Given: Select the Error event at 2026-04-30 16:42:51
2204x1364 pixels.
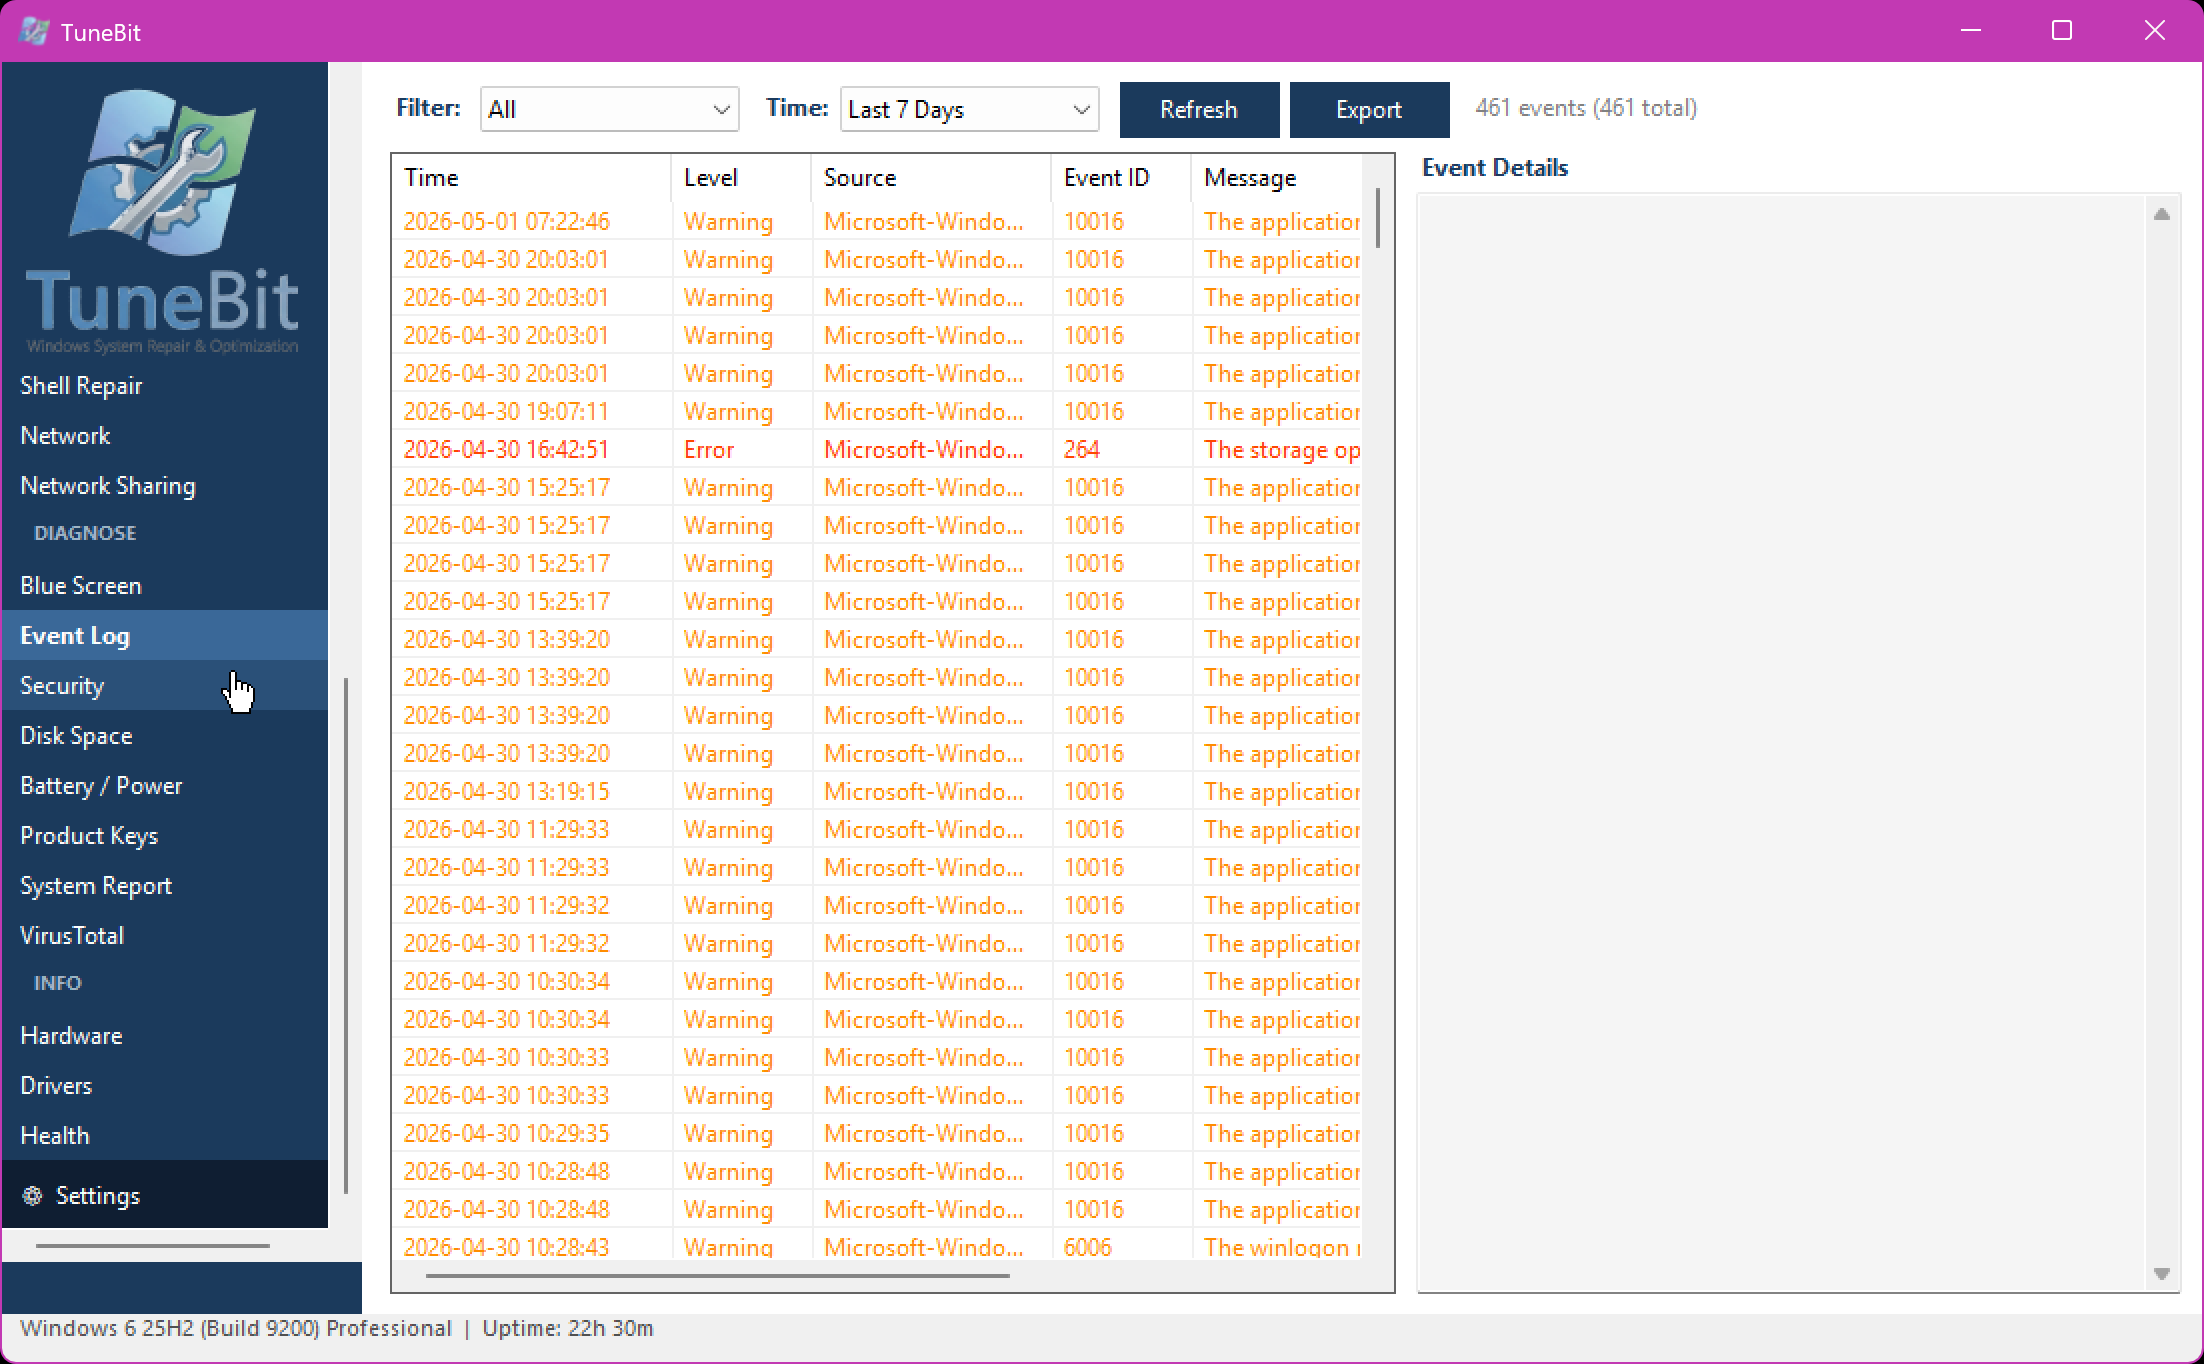Looking at the screenshot, I should [877, 449].
